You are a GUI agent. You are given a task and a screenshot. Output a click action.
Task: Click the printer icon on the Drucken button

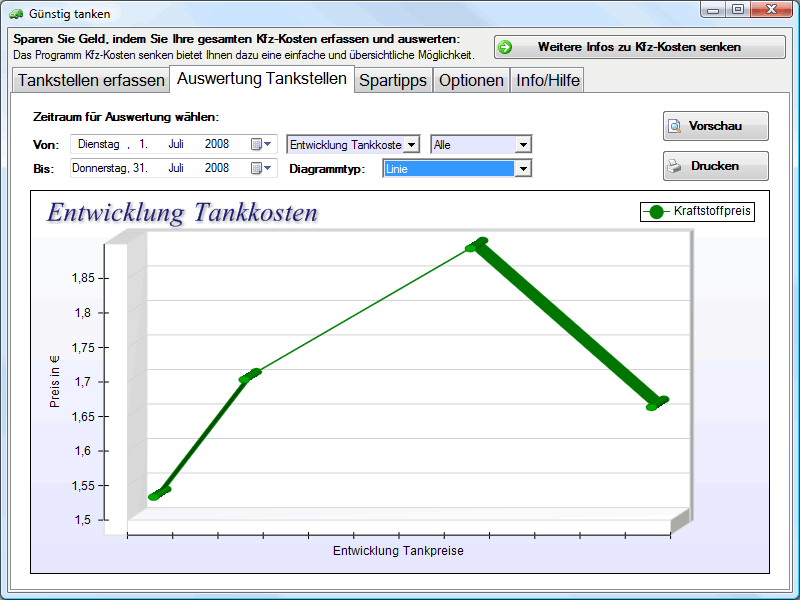pos(675,166)
